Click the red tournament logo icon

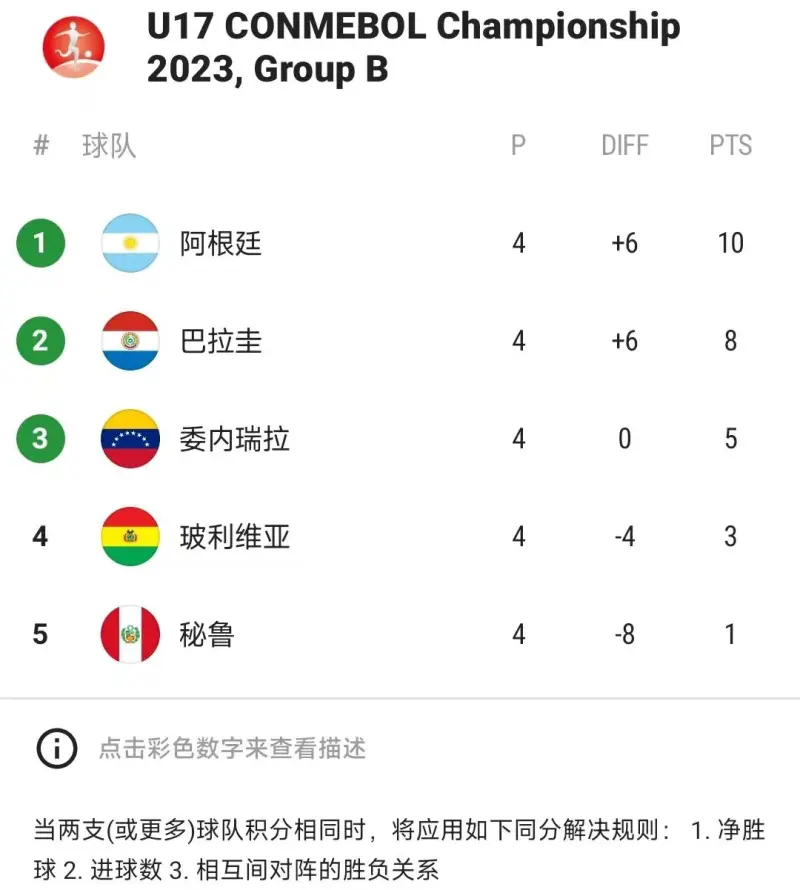pyautogui.click(x=74, y=47)
